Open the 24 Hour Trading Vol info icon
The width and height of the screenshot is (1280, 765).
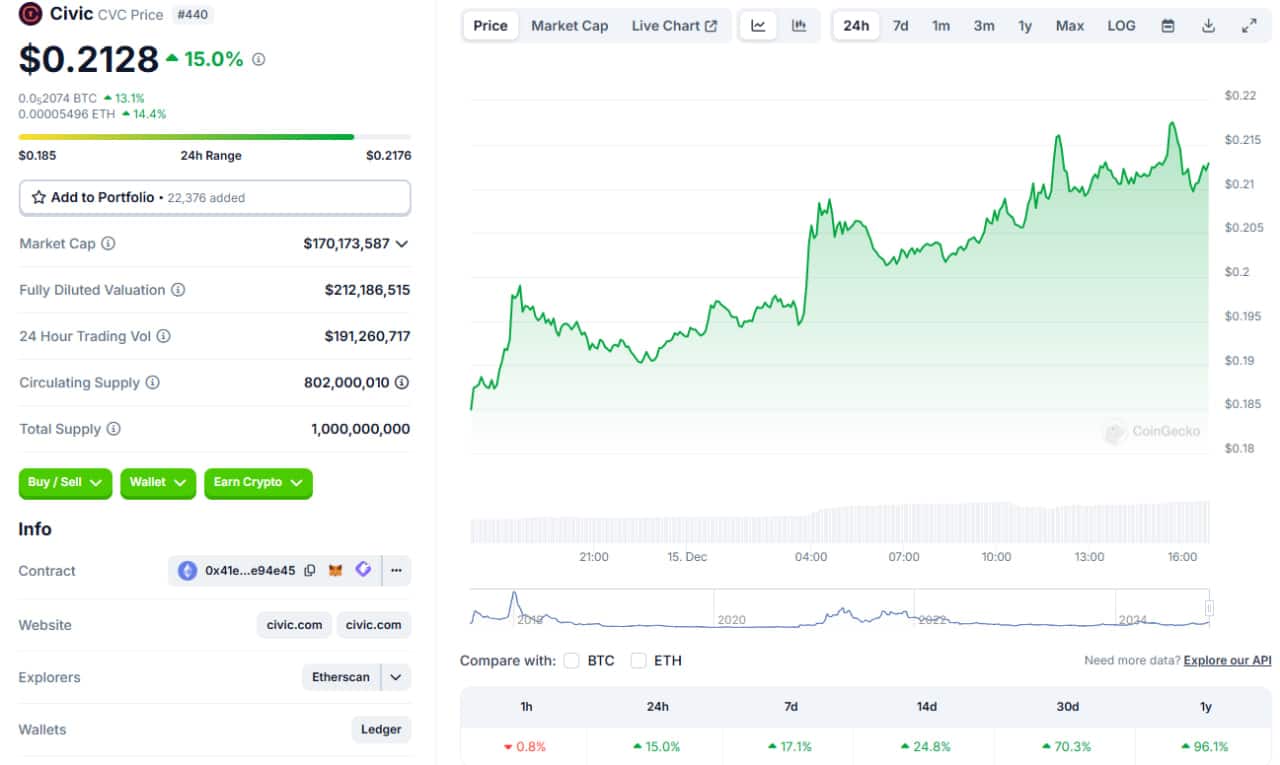coord(164,336)
